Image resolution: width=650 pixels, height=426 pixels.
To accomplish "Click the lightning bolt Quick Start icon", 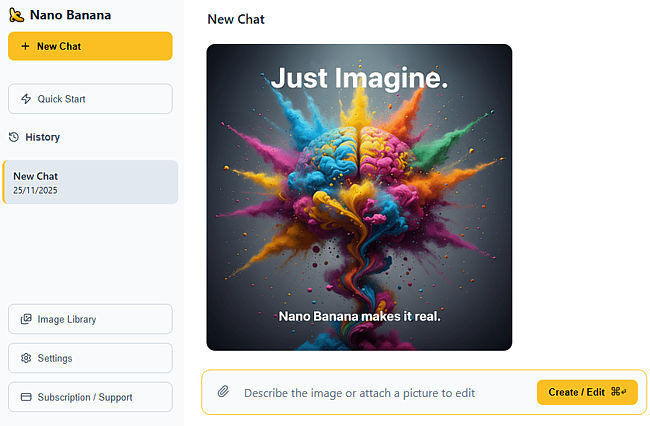I will (25, 99).
